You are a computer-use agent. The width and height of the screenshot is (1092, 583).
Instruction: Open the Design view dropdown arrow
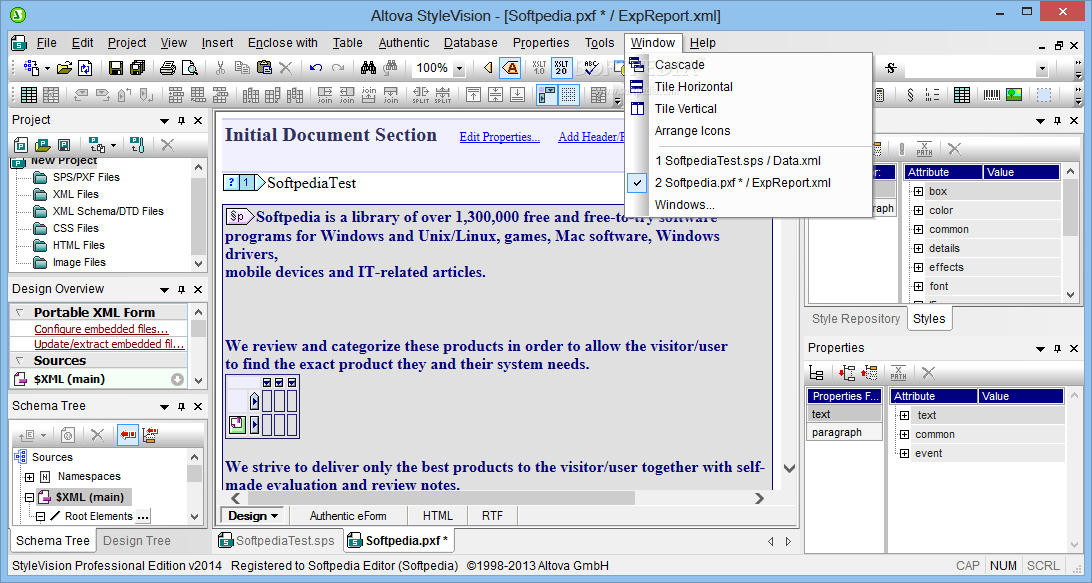point(275,516)
